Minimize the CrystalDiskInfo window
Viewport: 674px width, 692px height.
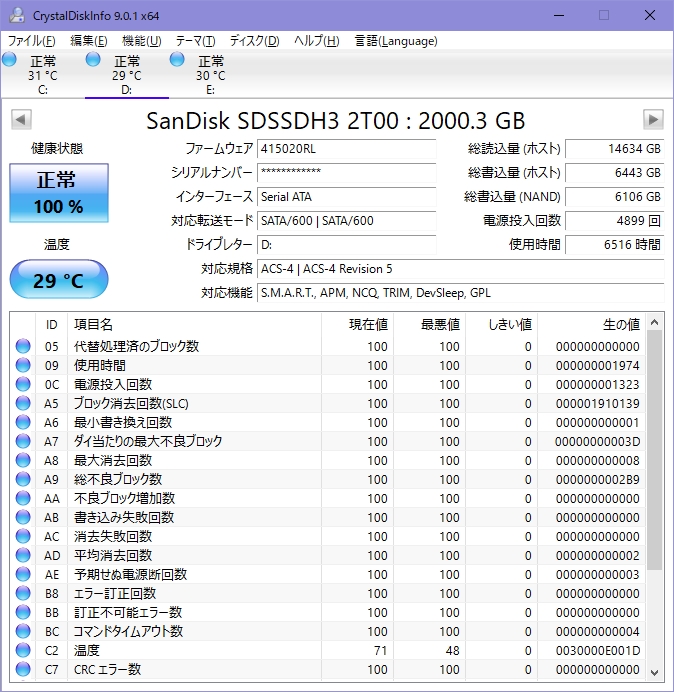[x=559, y=15]
